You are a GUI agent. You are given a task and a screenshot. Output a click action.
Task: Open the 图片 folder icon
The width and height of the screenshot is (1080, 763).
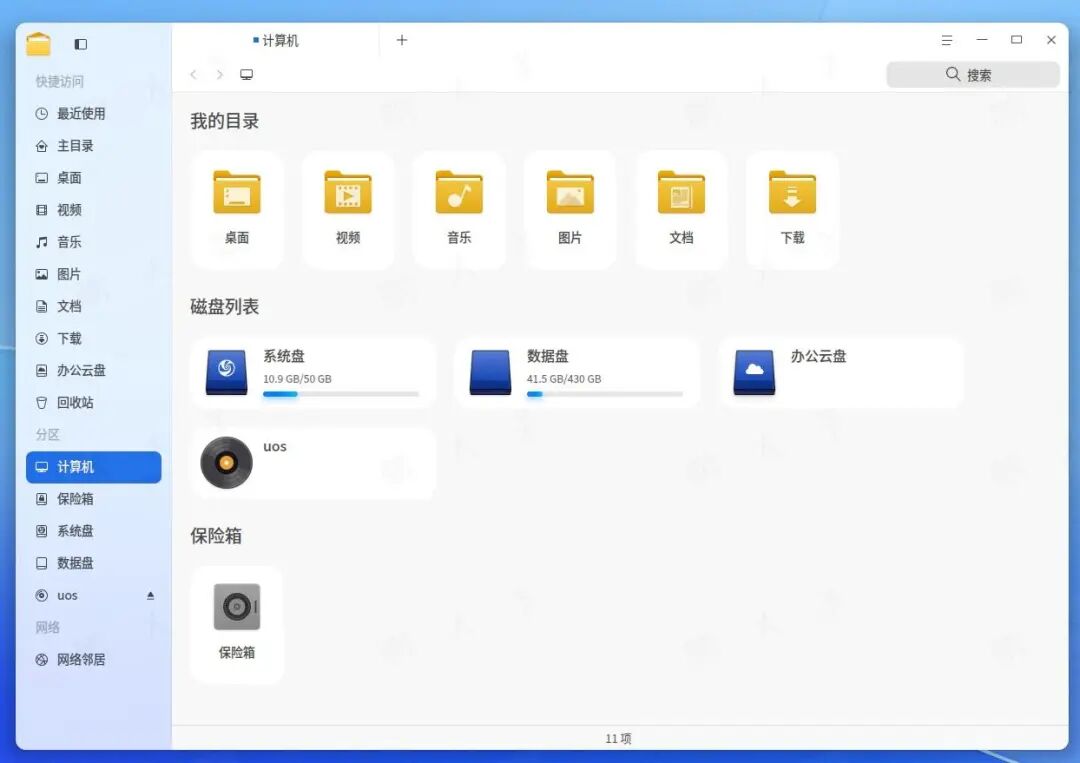pos(570,193)
